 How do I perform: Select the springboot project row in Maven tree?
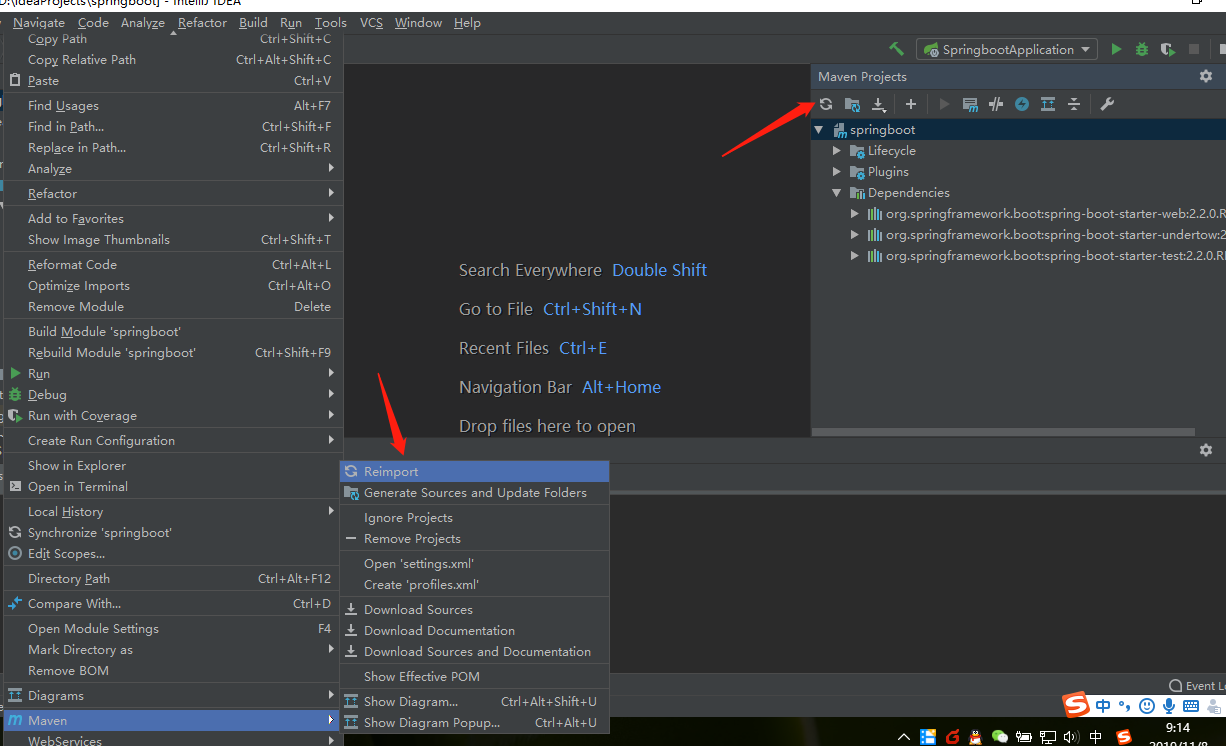pos(1018,130)
